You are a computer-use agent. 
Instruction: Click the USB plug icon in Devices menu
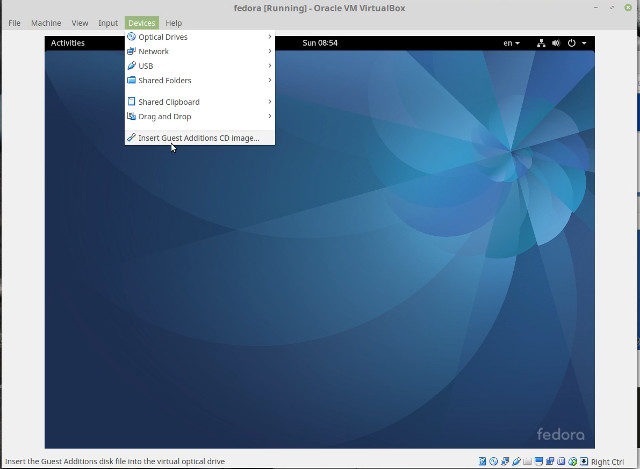coord(131,66)
